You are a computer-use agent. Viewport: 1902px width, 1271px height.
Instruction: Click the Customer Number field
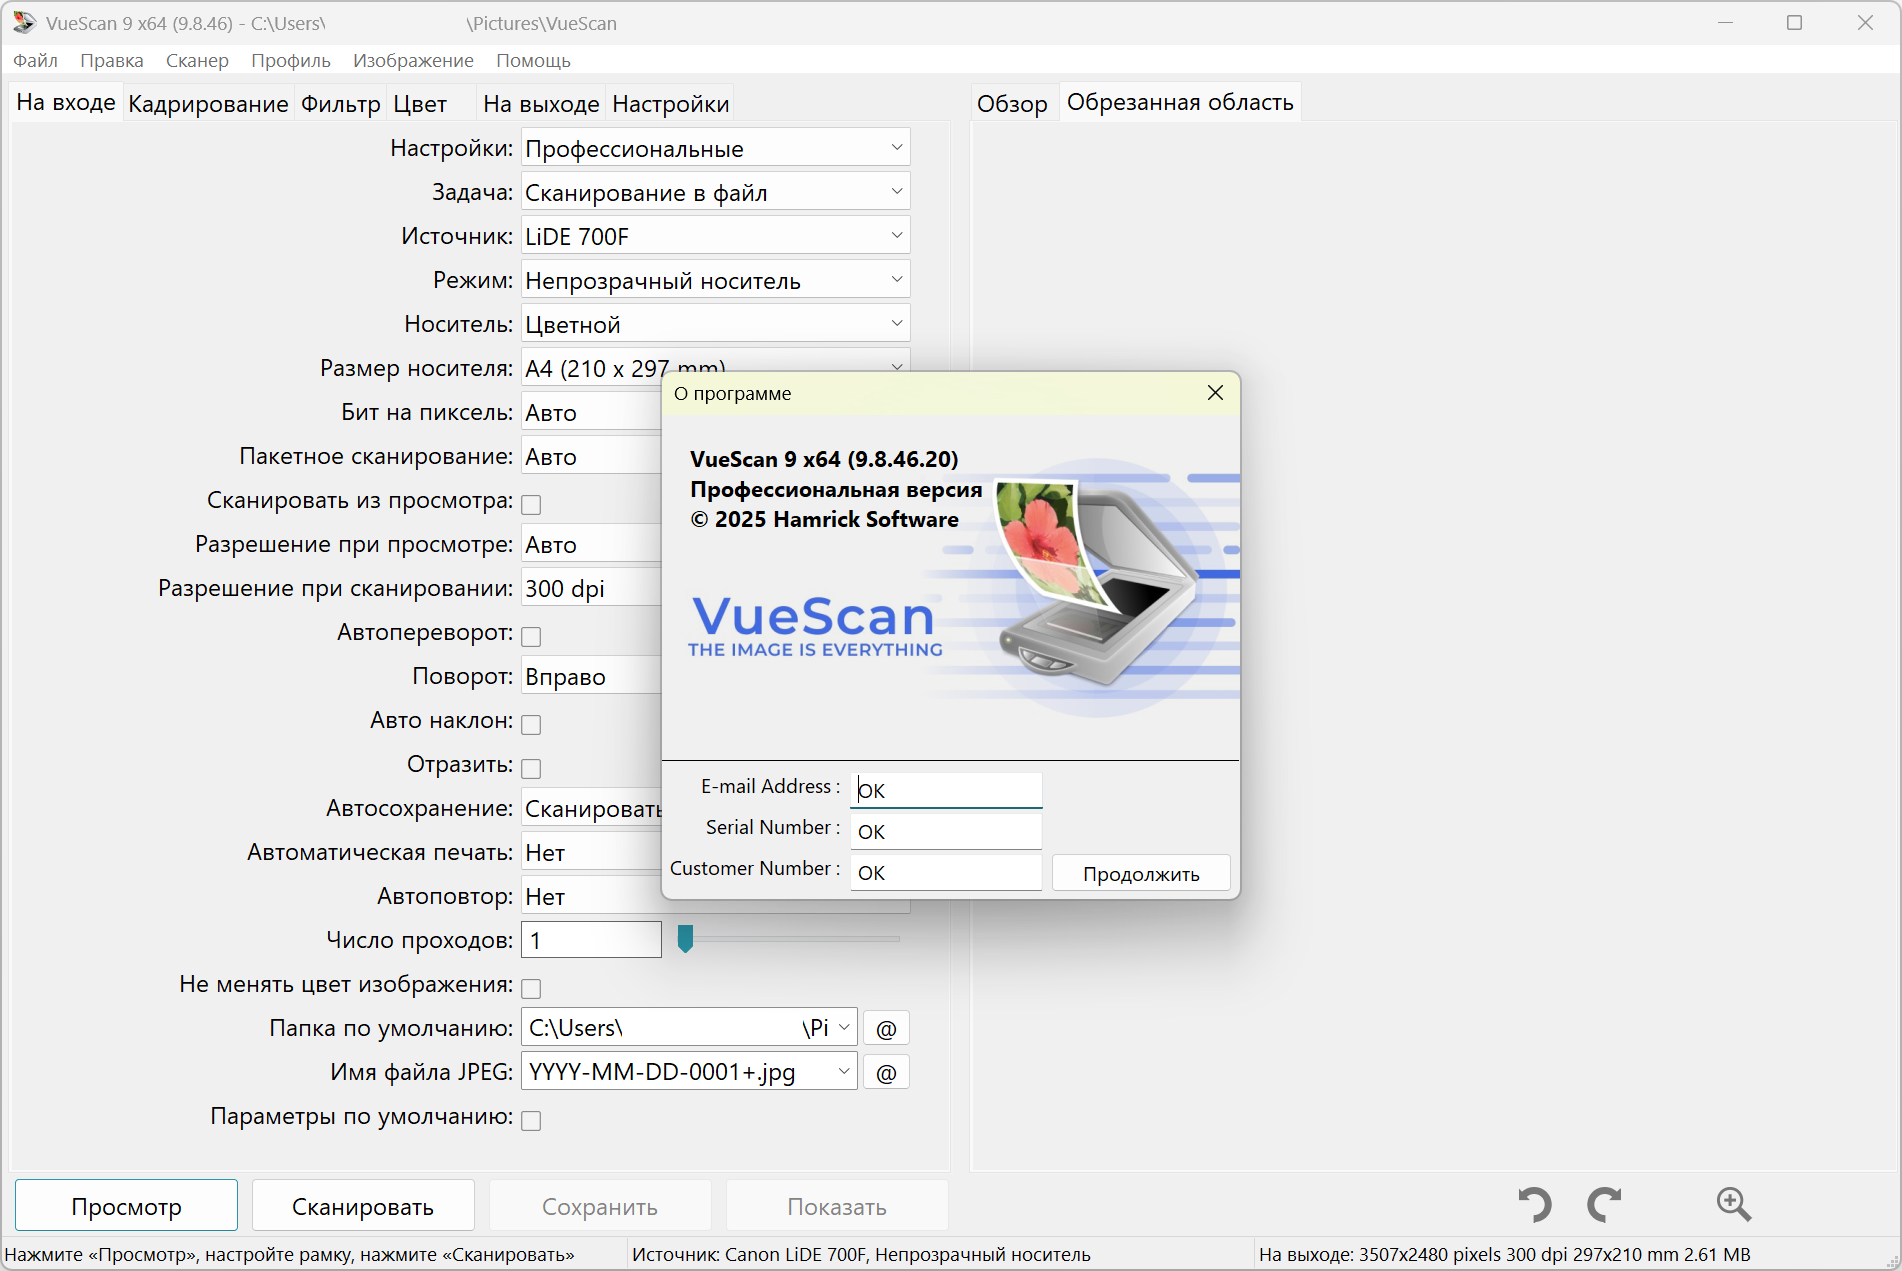point(946,872)
